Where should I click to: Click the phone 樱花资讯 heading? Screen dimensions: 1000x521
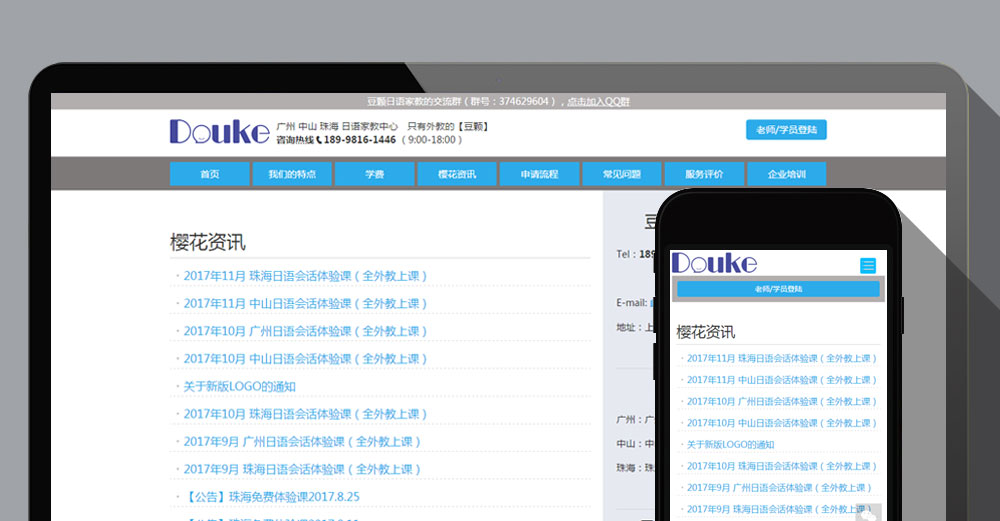click(x=705, y=332)
